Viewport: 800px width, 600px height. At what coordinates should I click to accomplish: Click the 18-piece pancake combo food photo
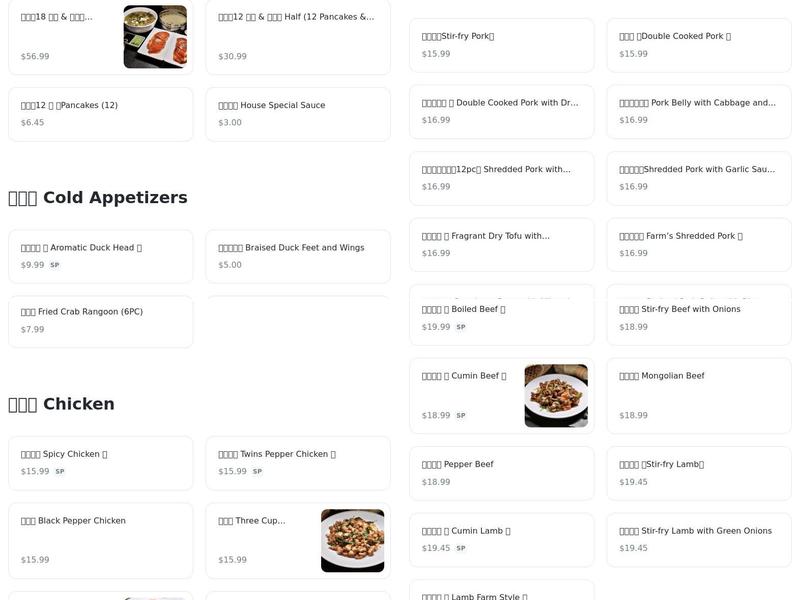(155, 37)
